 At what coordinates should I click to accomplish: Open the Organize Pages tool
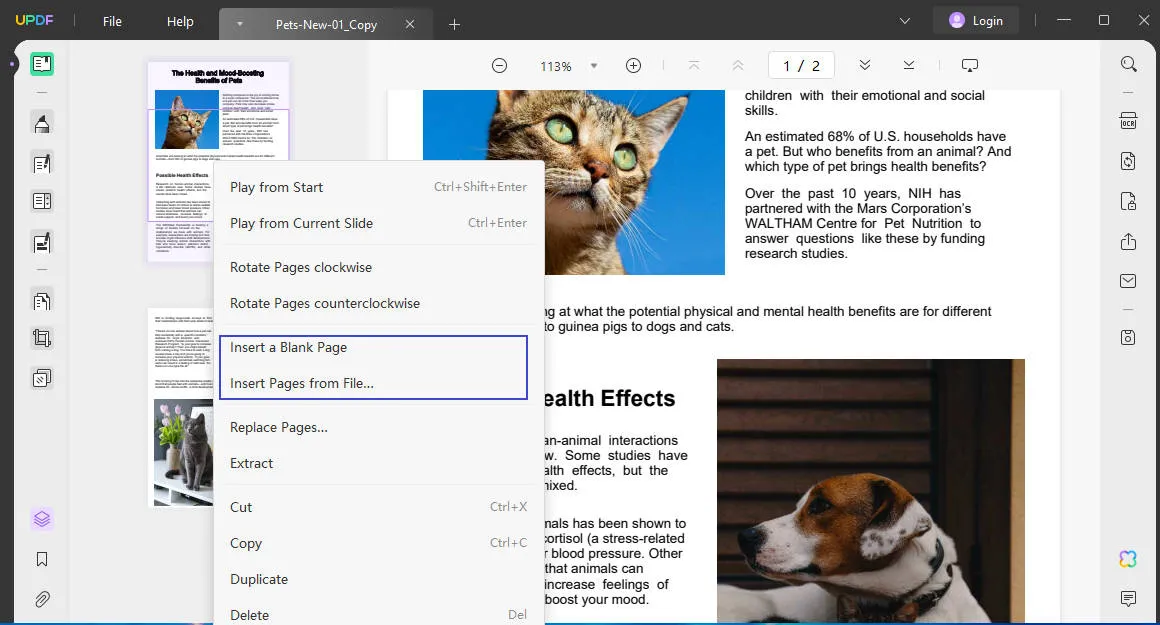pyautogui.click(x=42, y=301)
